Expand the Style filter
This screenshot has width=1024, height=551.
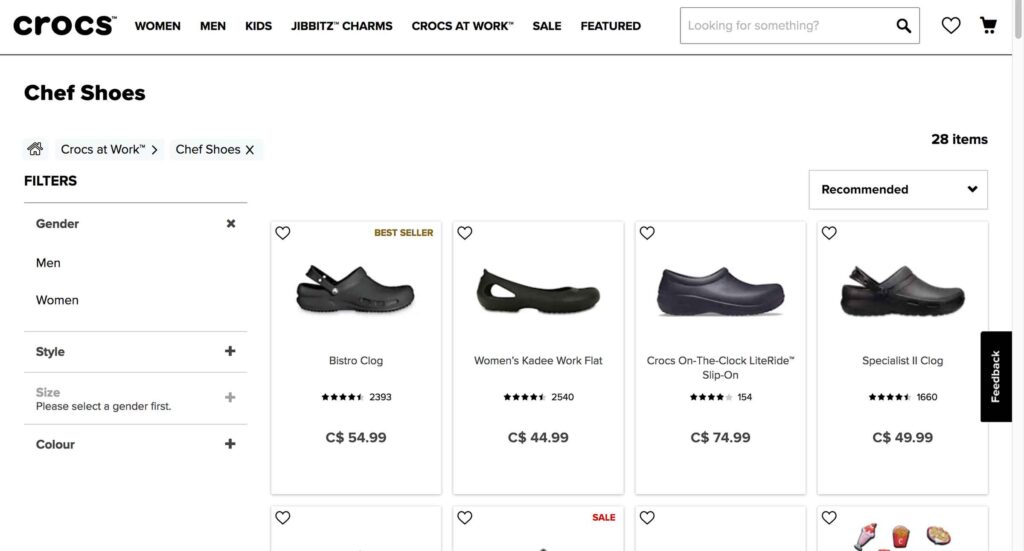tap(230, 351)
